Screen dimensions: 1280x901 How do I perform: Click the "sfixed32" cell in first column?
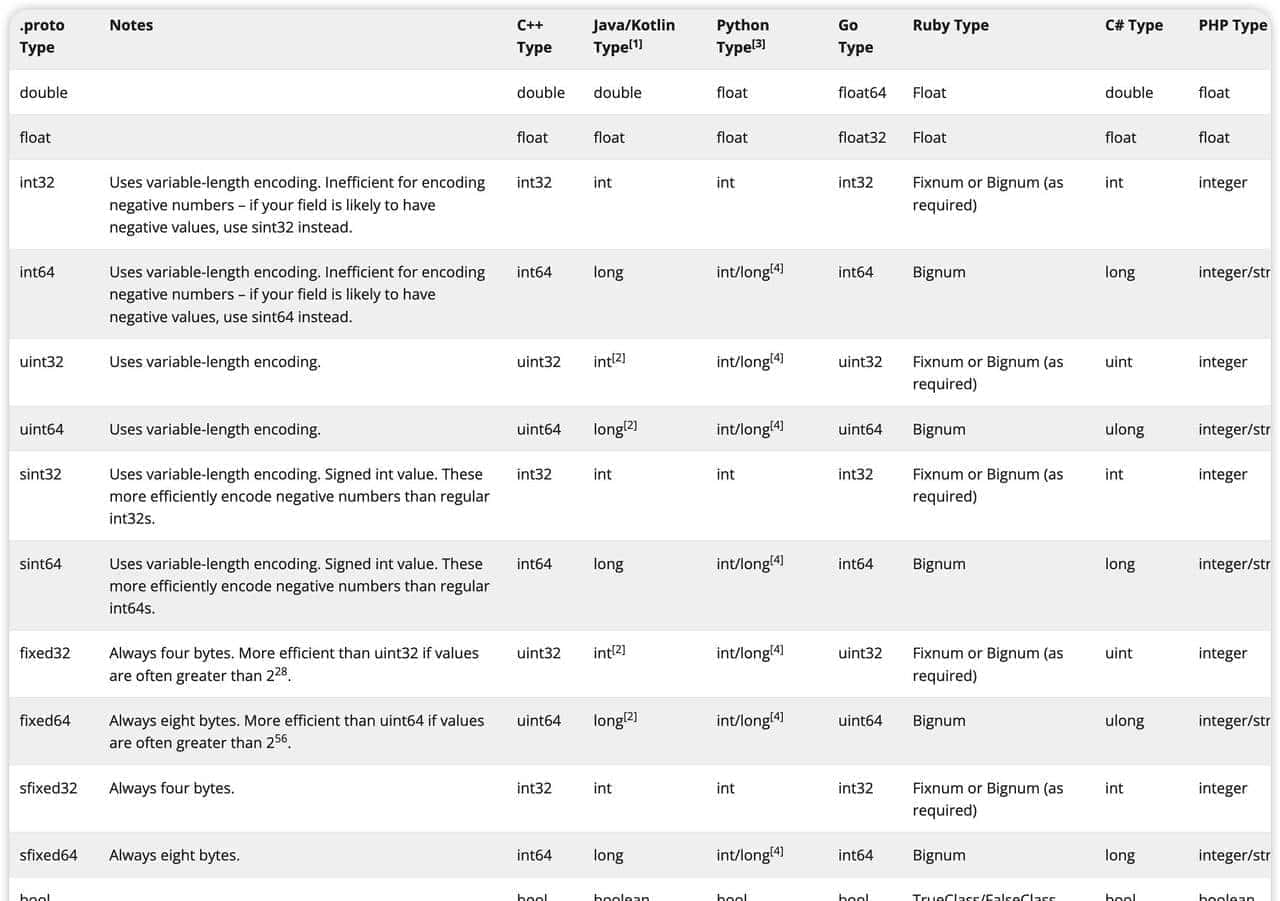(48, 788)
